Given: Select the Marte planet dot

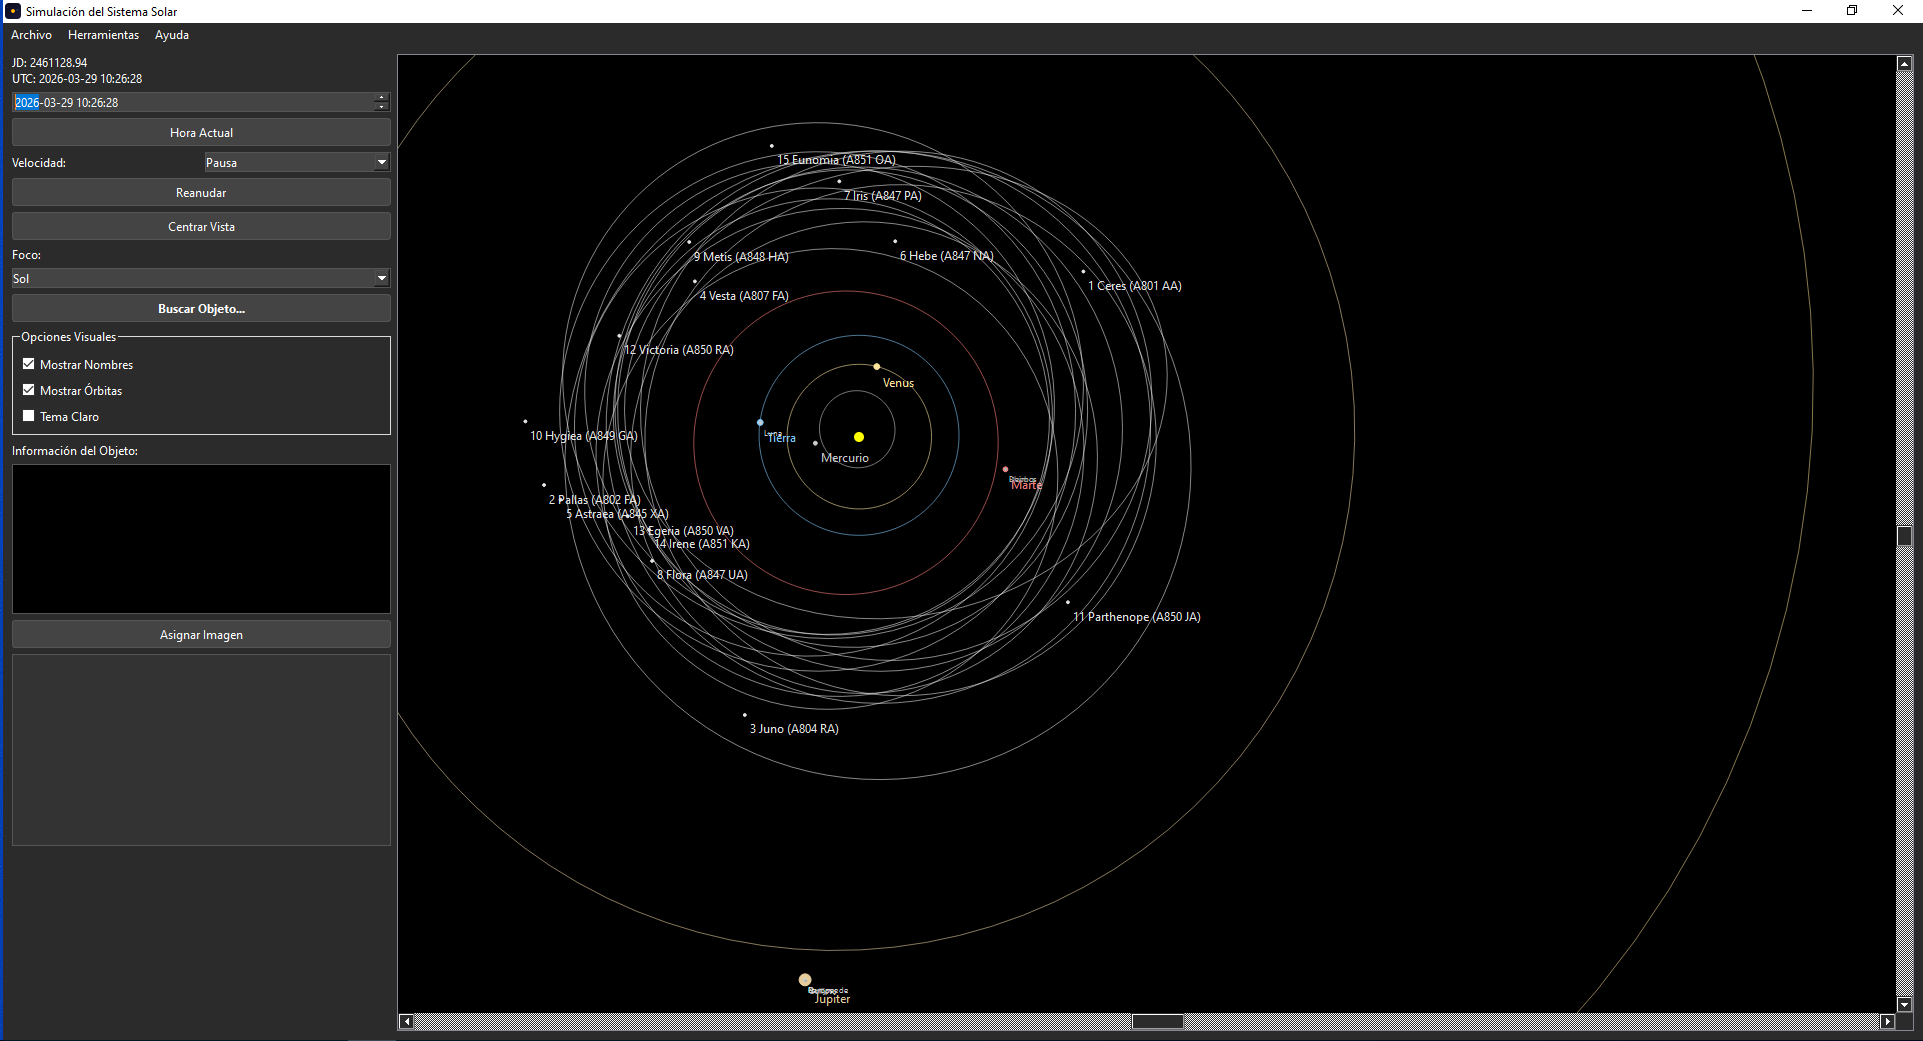Looking at the screenshot, I should click(x=1006, y=469).
